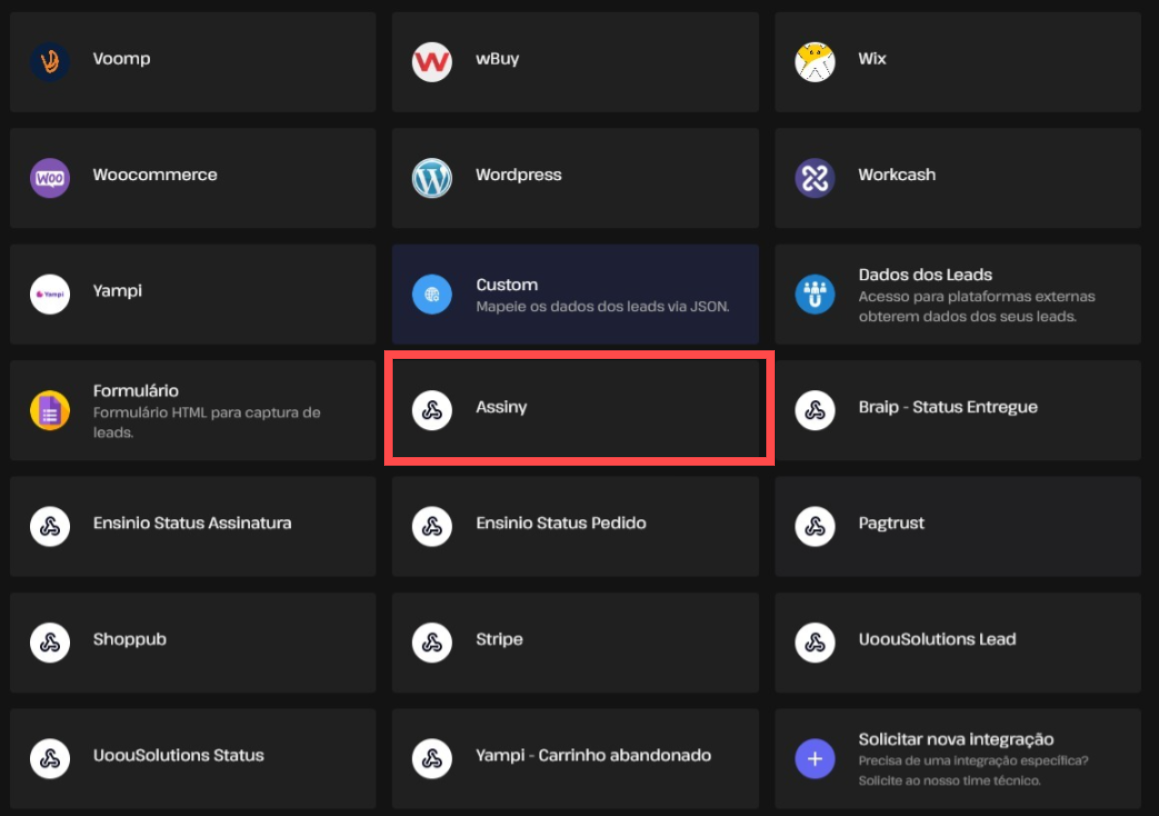Click the plus icon for Solicitar nova integração
This screenshot has width=1159, height=816.
[x=815, y=758]
